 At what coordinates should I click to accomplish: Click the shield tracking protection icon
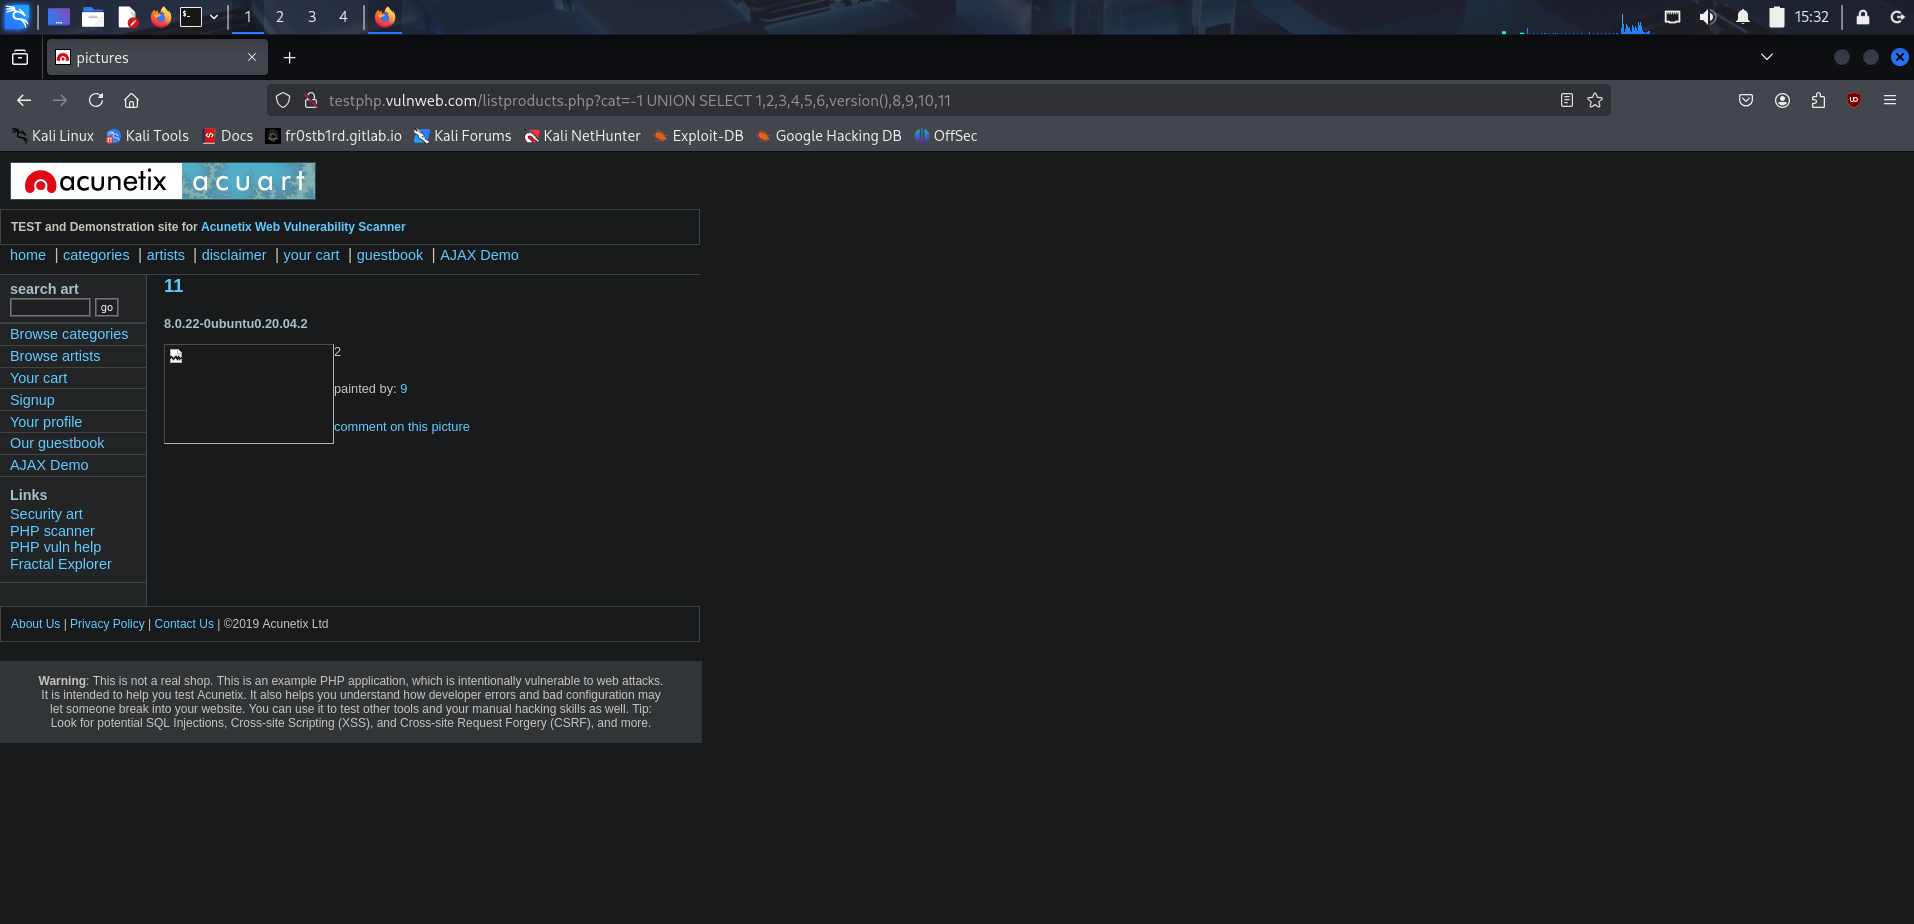[x=283, y=100]
